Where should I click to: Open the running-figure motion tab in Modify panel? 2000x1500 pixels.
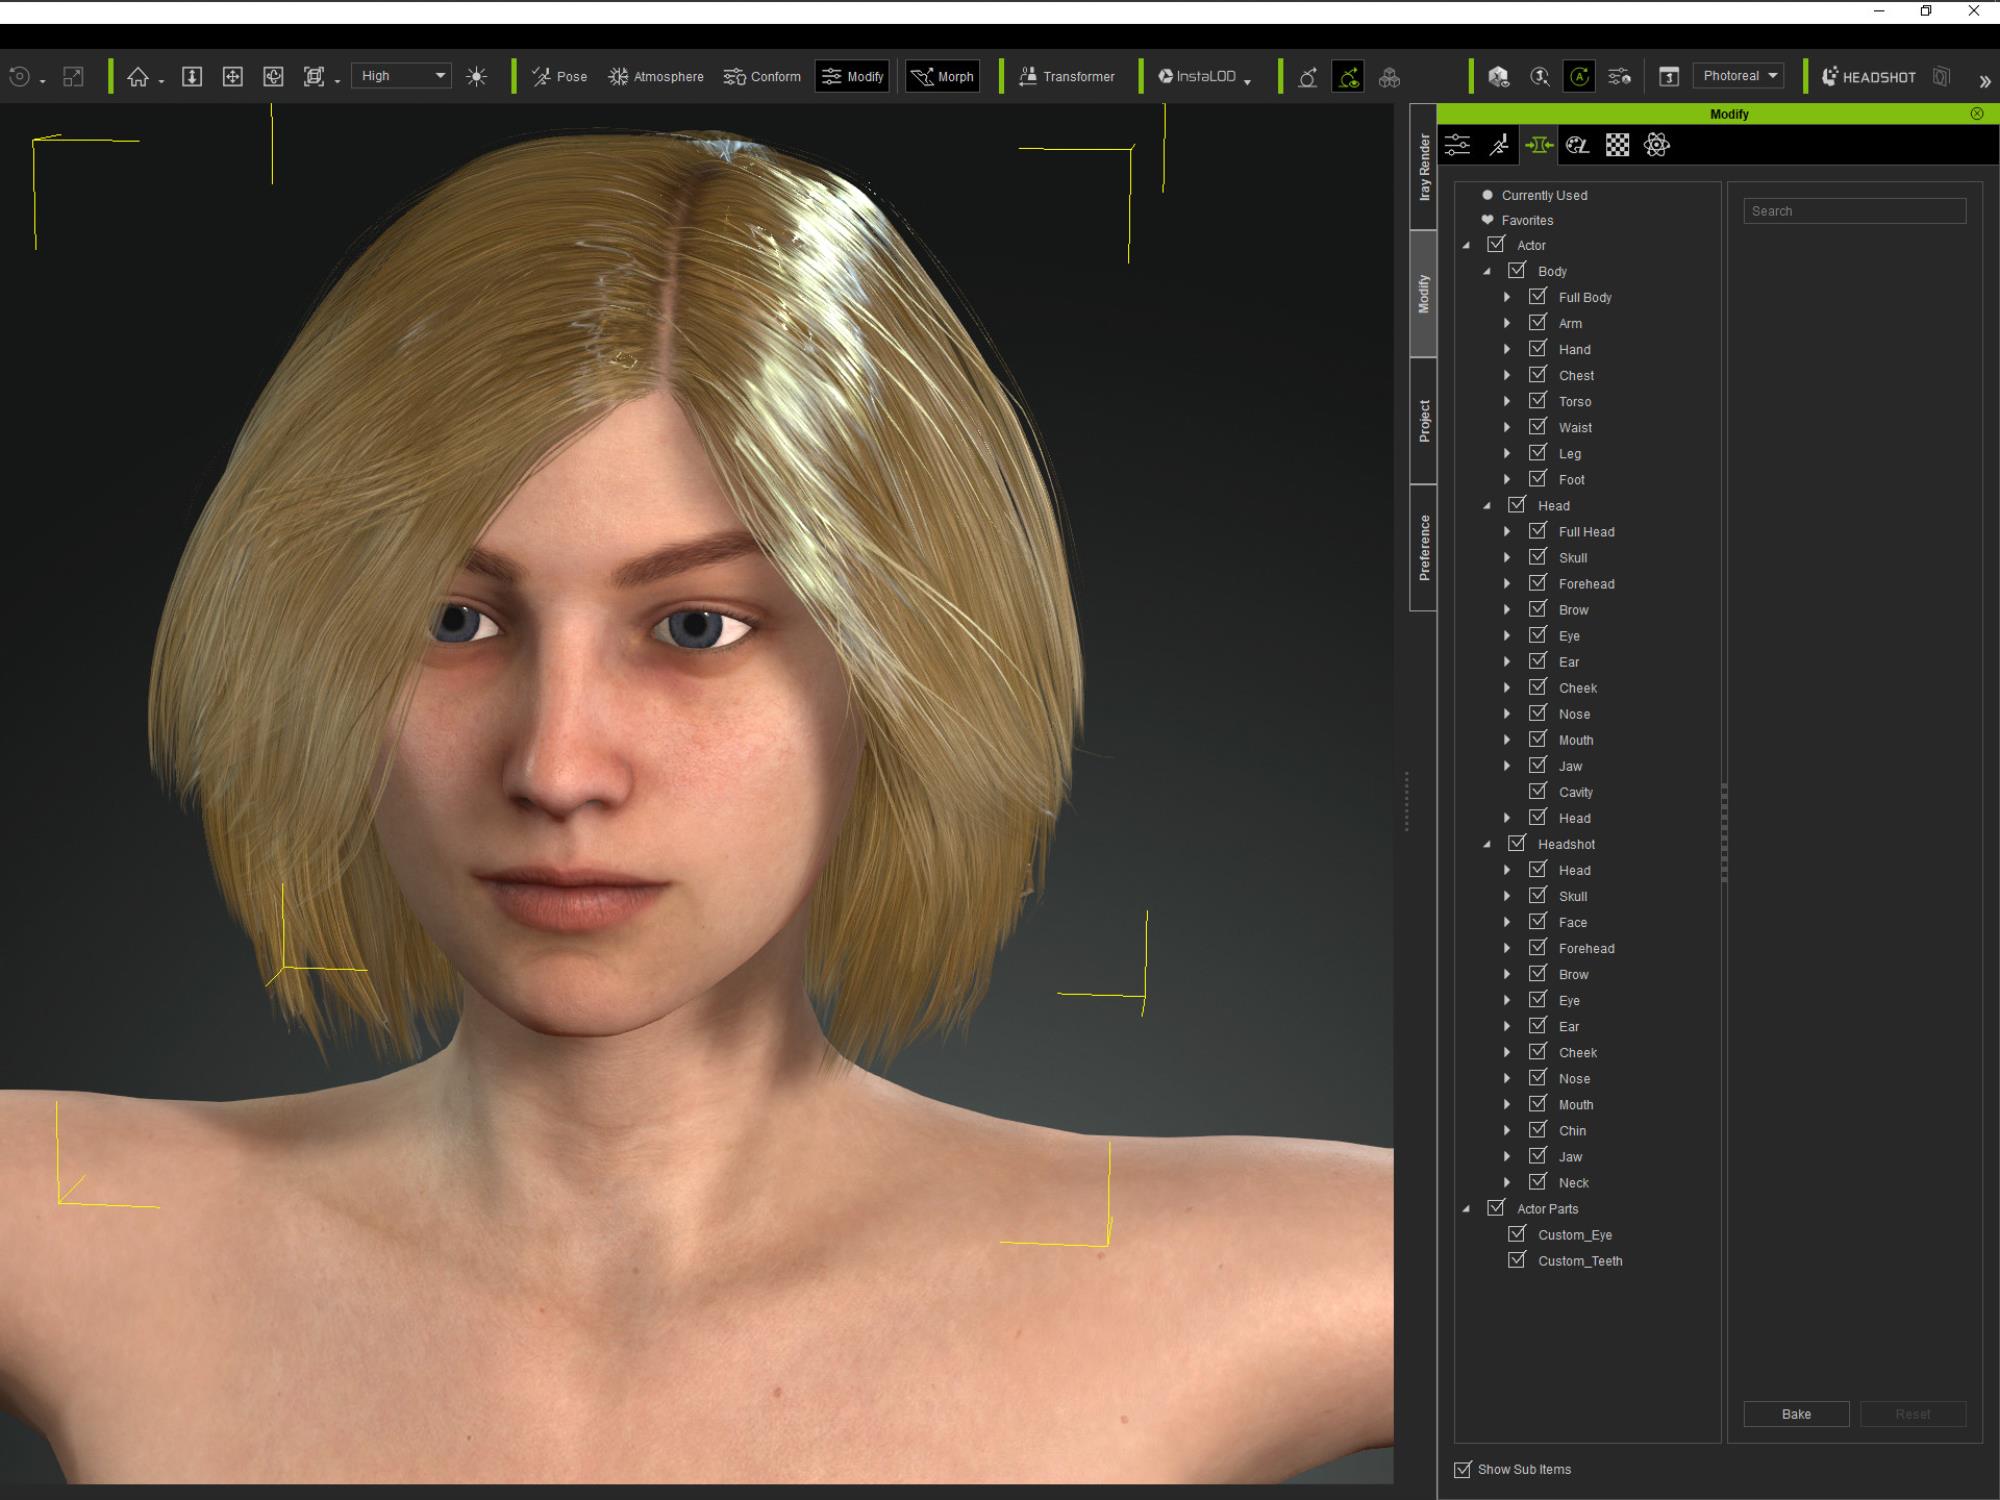coord(1498,145)
